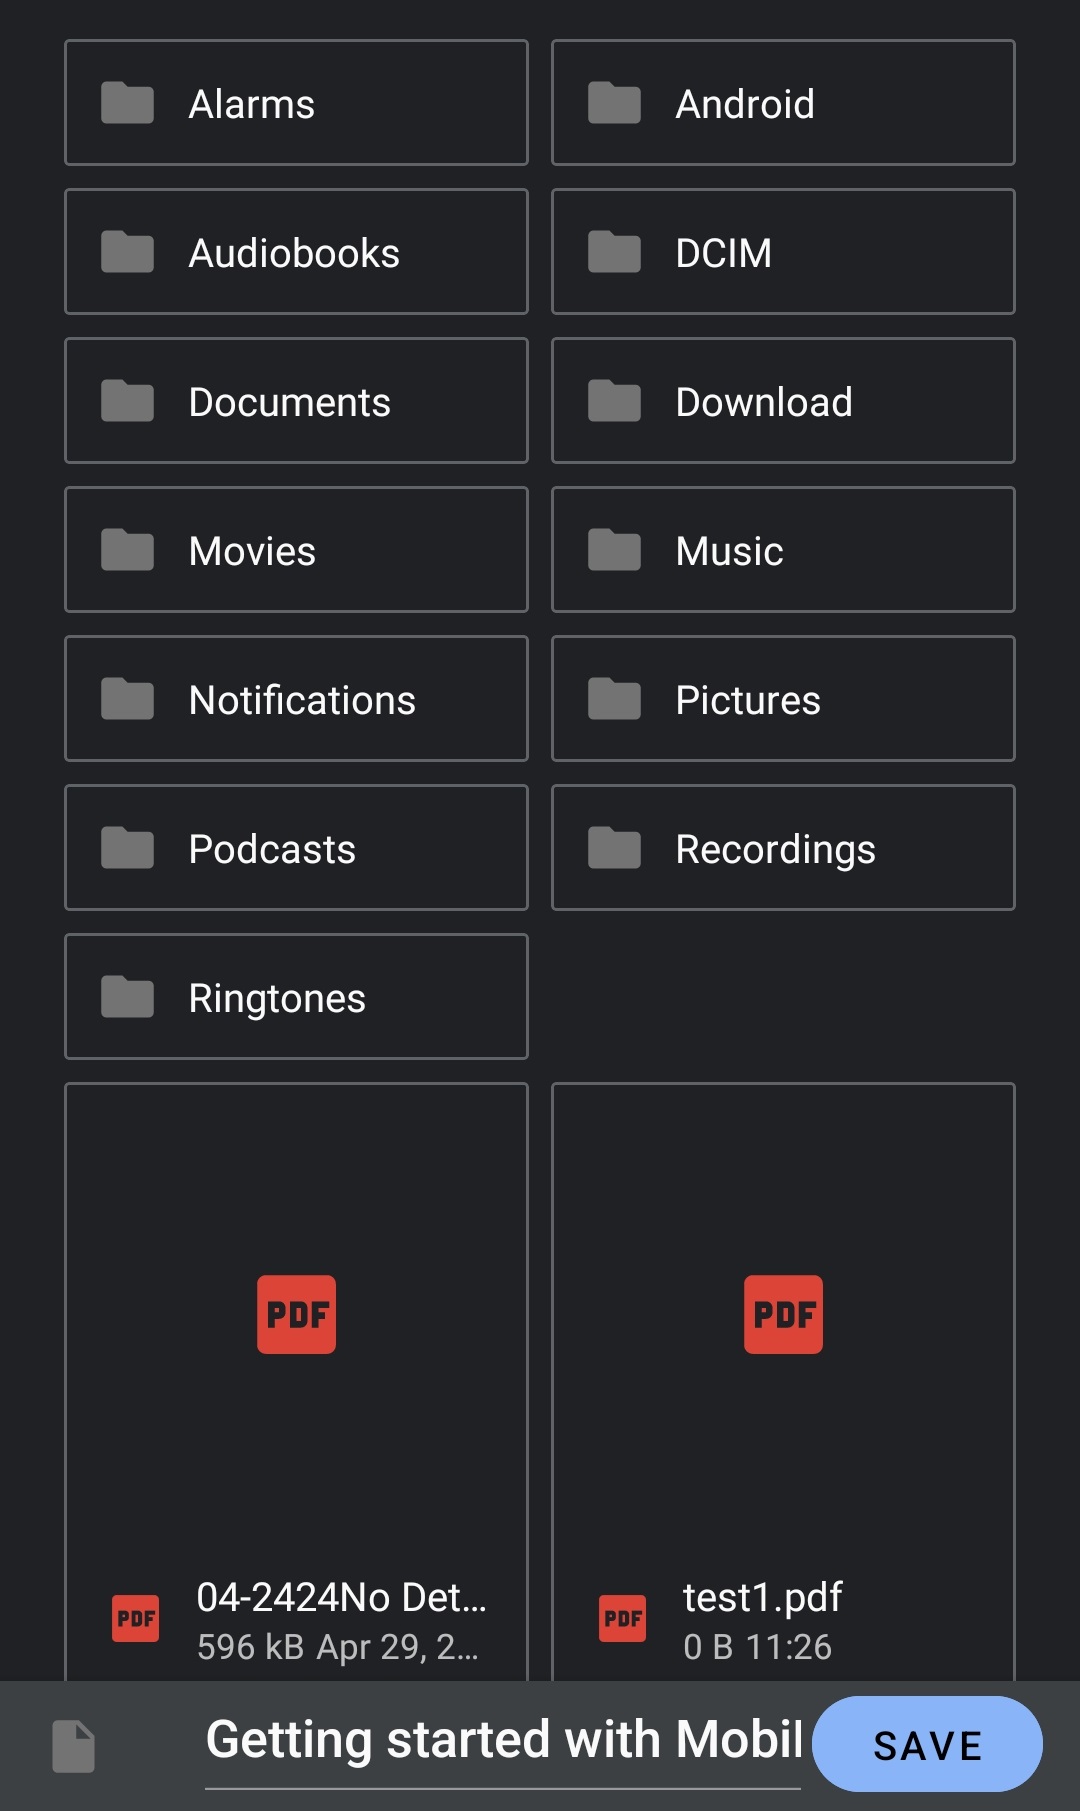Open the Download folder
The width and height of the screenshot is (1080, 1811).
point(782,401)
